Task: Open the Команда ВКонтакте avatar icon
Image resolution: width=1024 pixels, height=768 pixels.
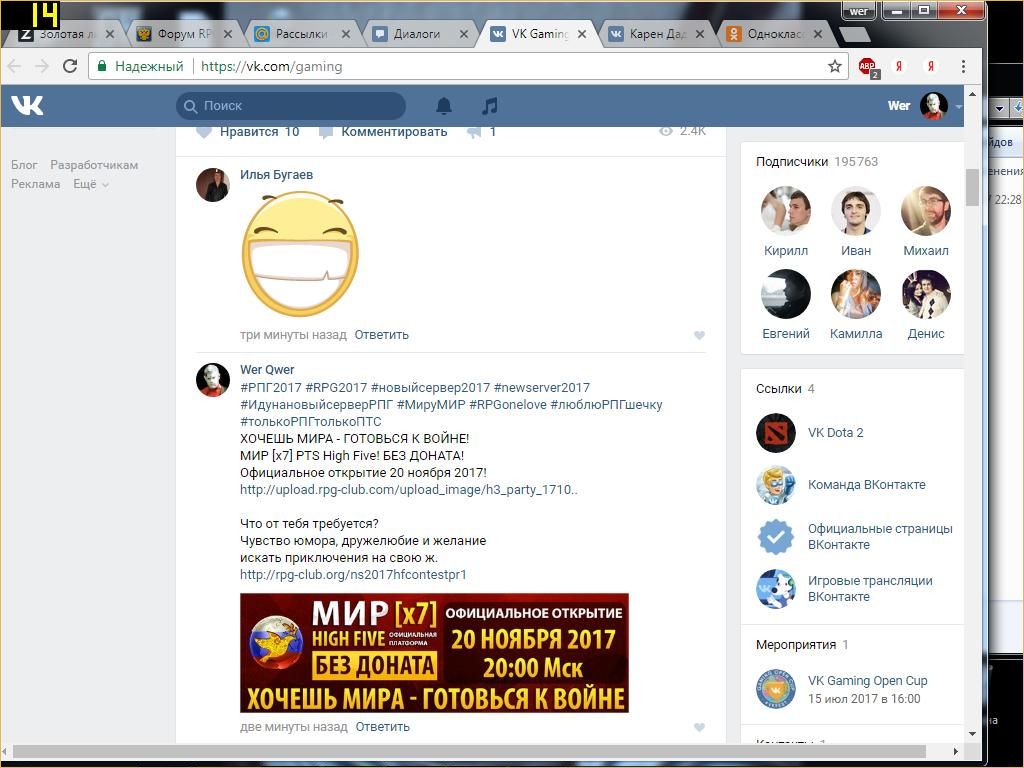Action: point(776,485)
